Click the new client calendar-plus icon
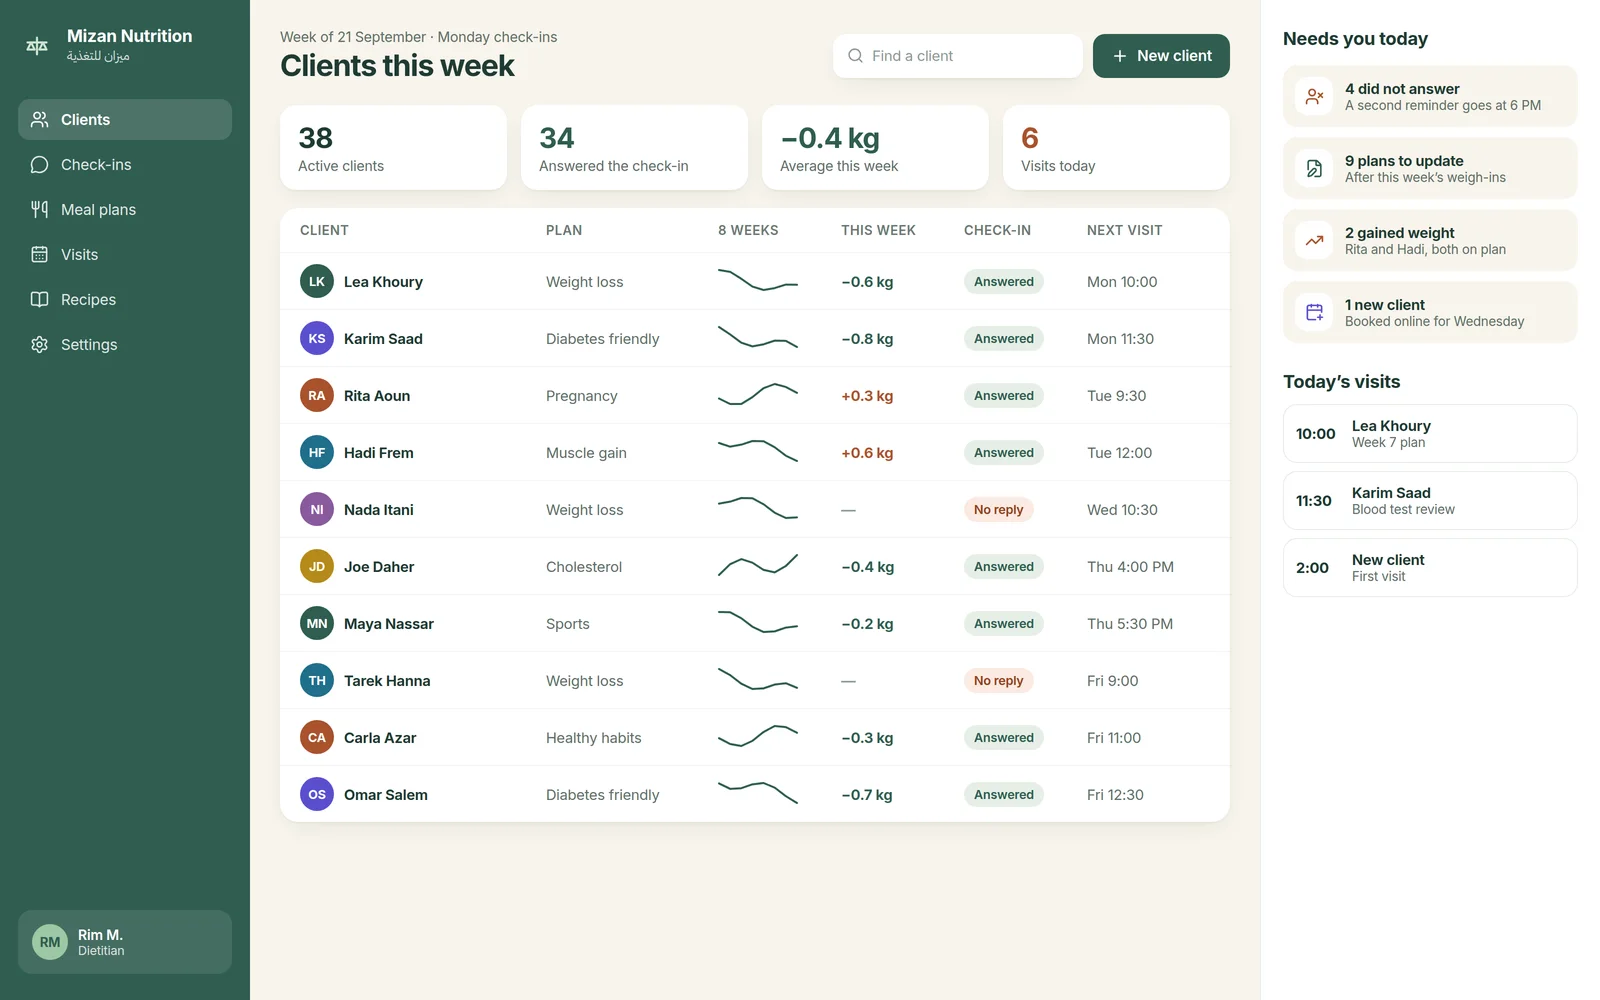Viewport: 1600px width, 1000px height. point(1314,313)
